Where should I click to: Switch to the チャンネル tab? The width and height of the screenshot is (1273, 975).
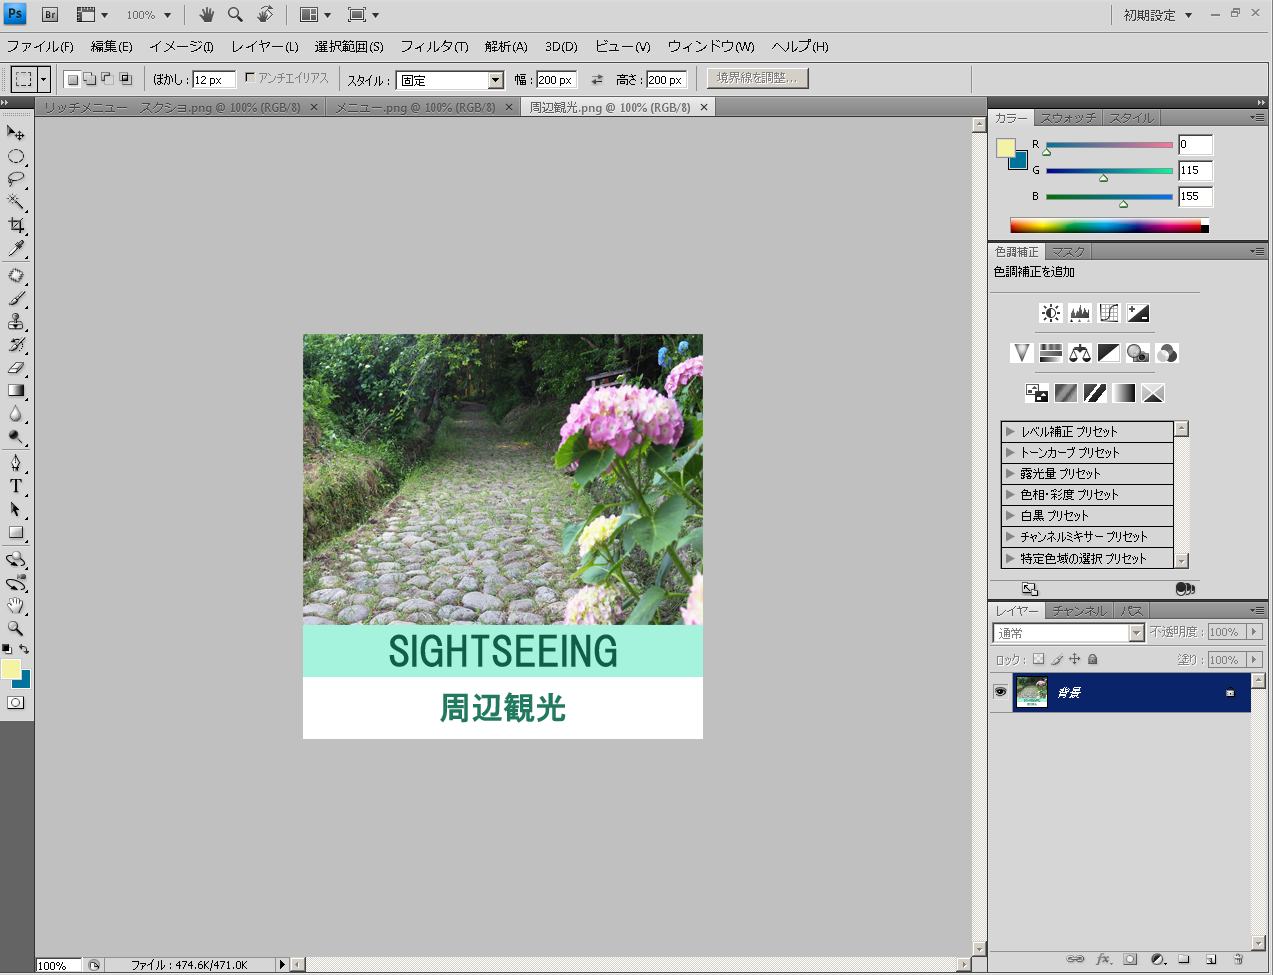pos(1078,610)
